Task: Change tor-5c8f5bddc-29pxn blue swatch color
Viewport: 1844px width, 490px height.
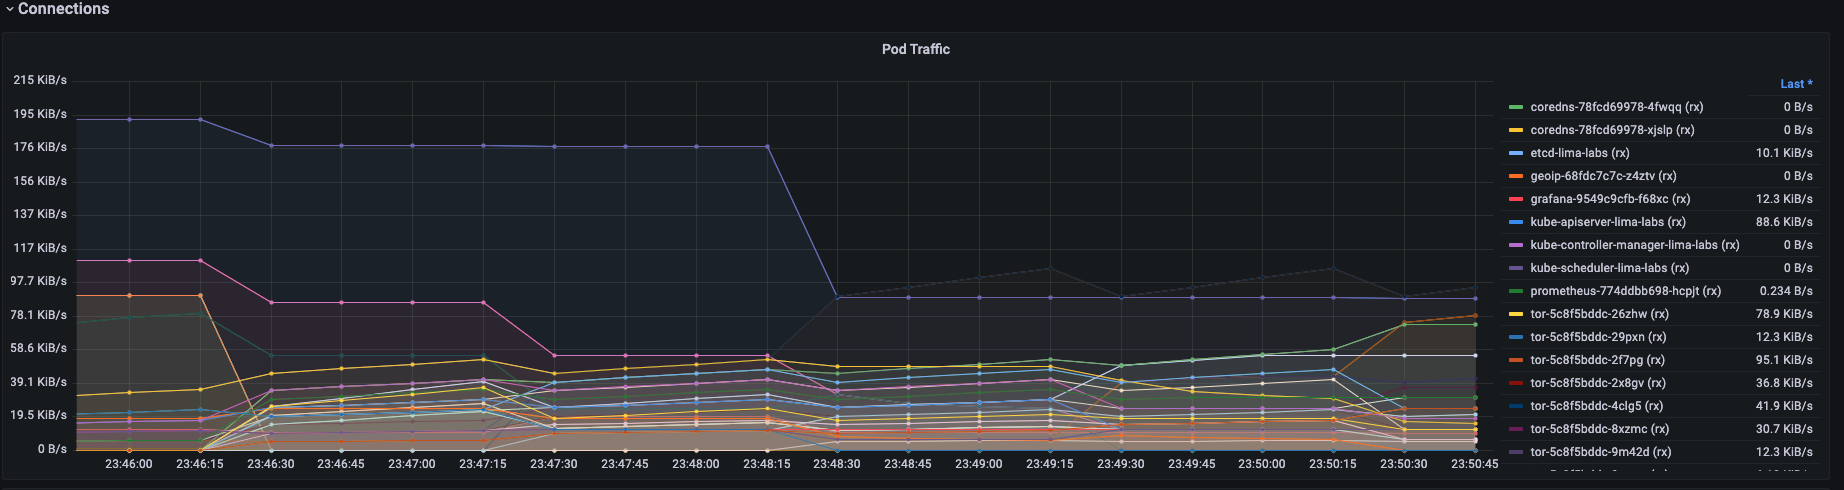Action: coord(1516,337)
